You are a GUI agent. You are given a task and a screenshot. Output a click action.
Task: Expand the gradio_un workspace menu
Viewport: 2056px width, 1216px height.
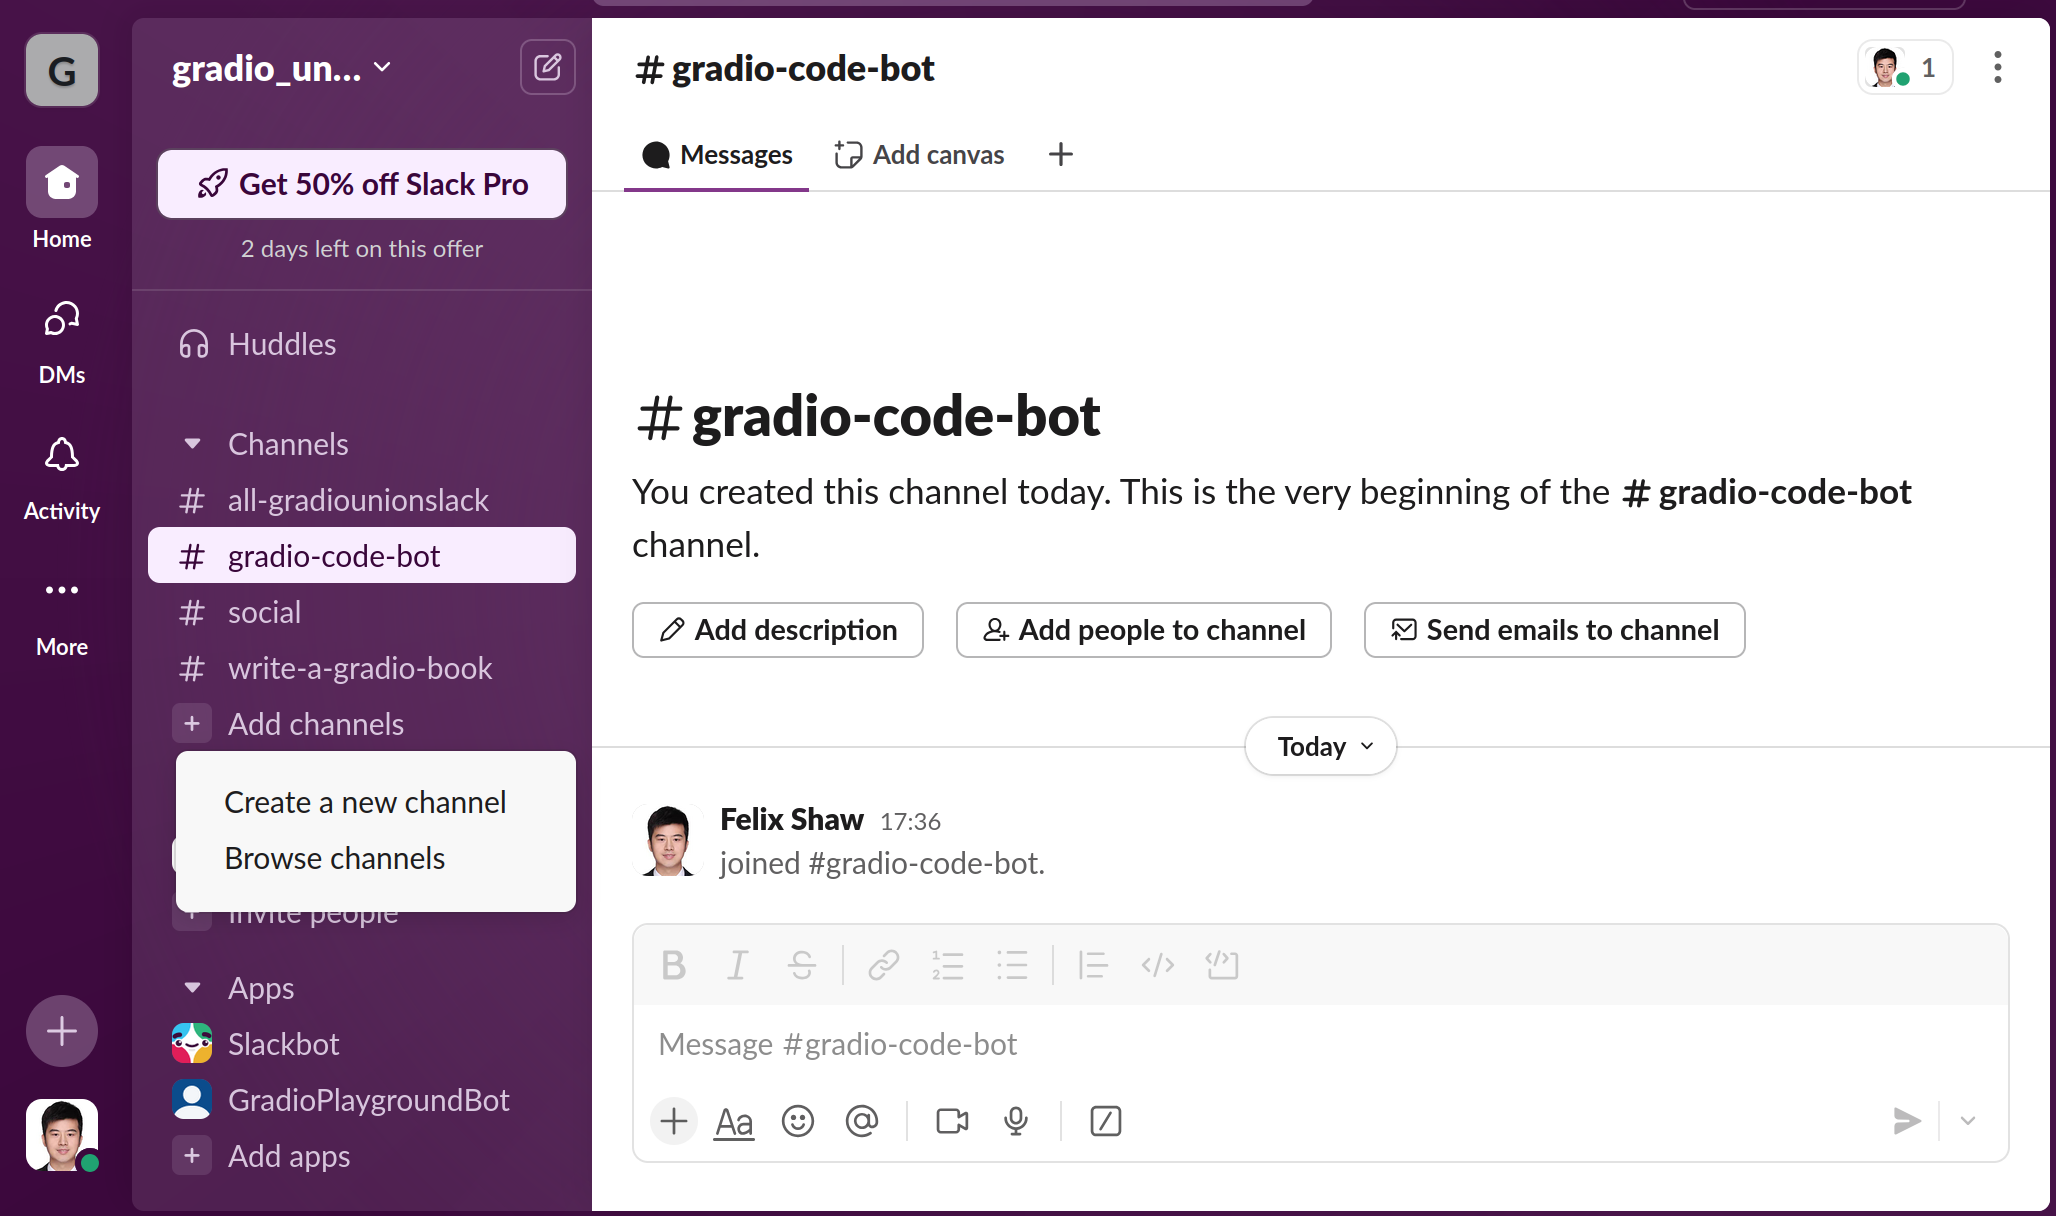click(281, 68)
